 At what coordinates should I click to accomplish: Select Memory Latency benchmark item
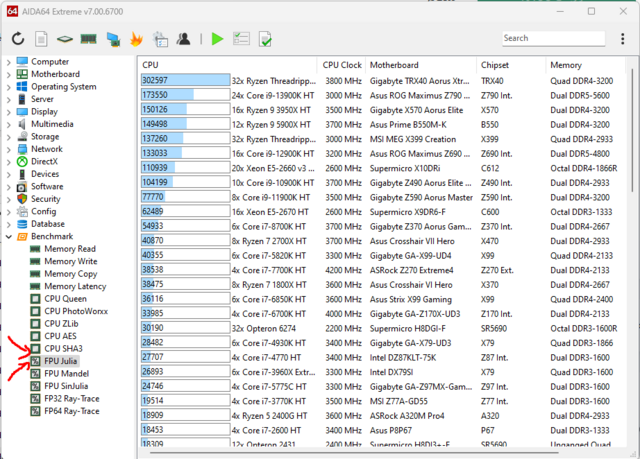pos(76,286)
